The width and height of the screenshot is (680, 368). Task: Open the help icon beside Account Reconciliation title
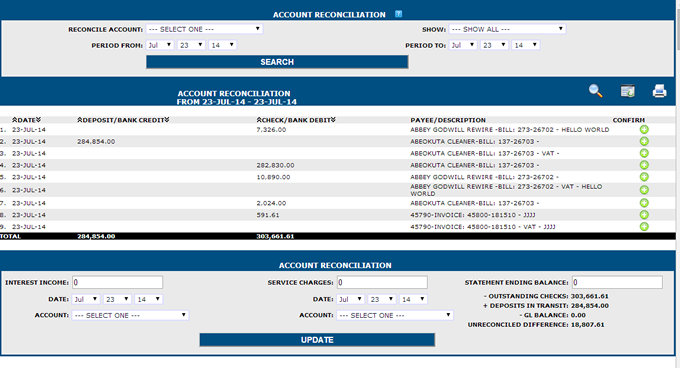click(x=399, y=14)
